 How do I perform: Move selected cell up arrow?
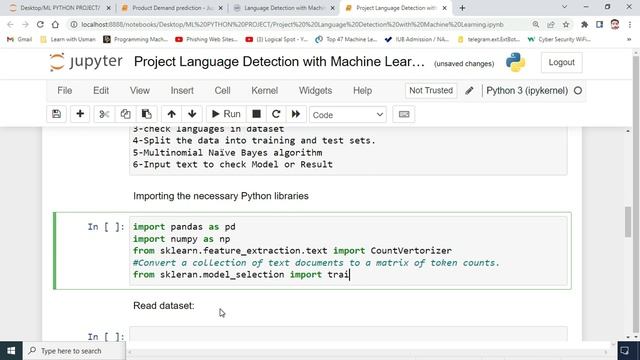[171, 114]
